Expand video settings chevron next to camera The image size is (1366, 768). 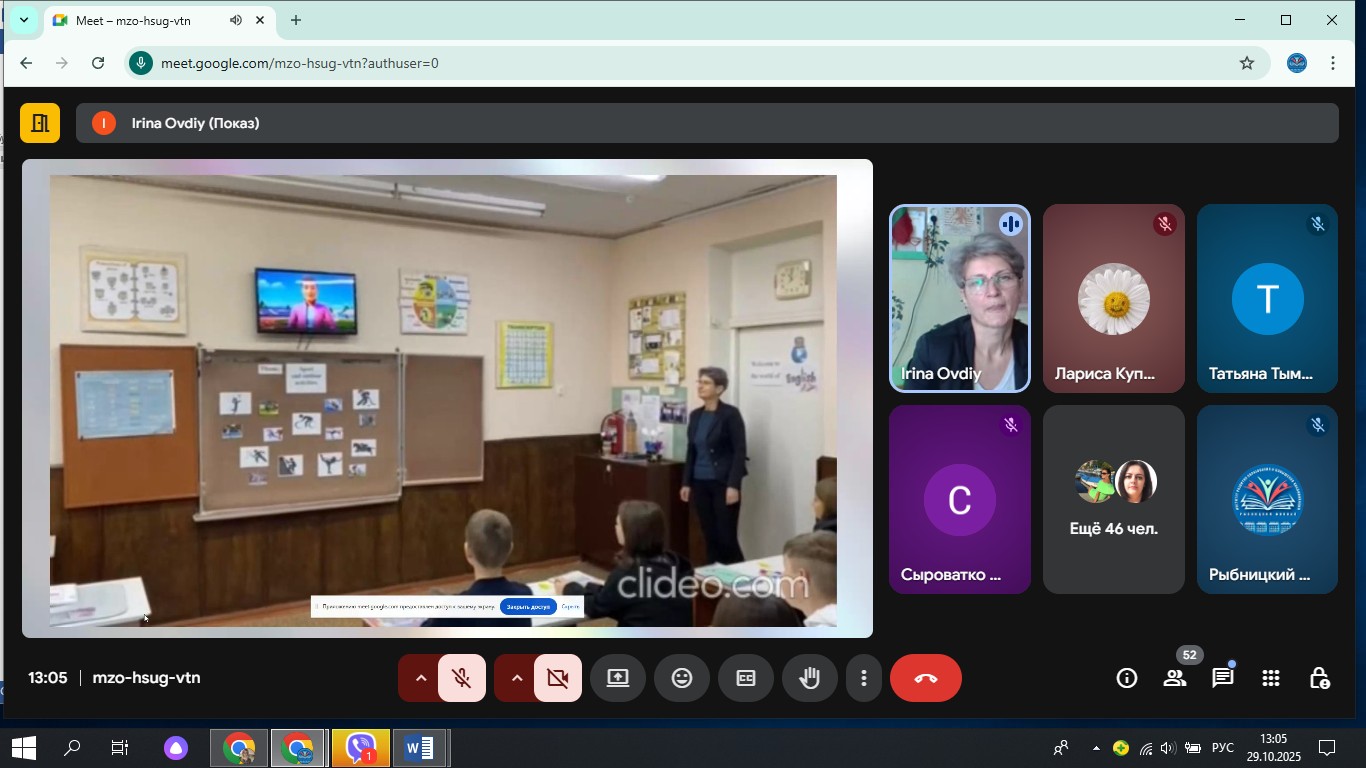click(517, 678)
